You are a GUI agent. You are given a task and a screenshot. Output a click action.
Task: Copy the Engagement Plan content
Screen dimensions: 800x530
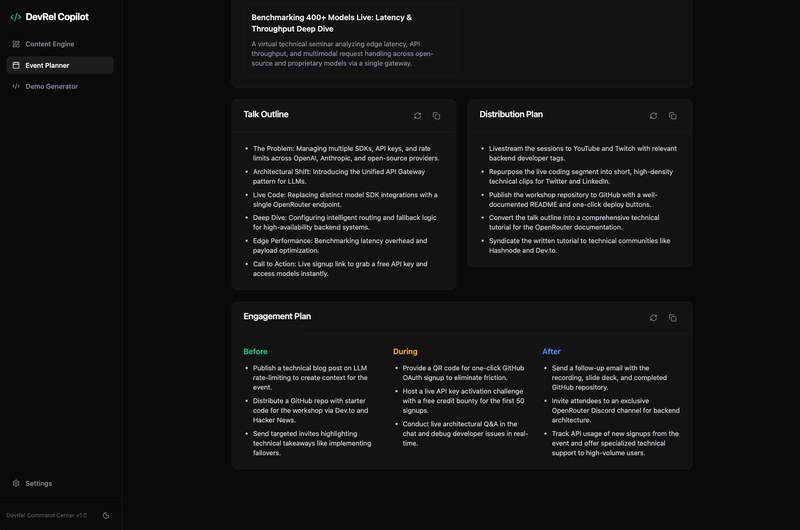673,318
